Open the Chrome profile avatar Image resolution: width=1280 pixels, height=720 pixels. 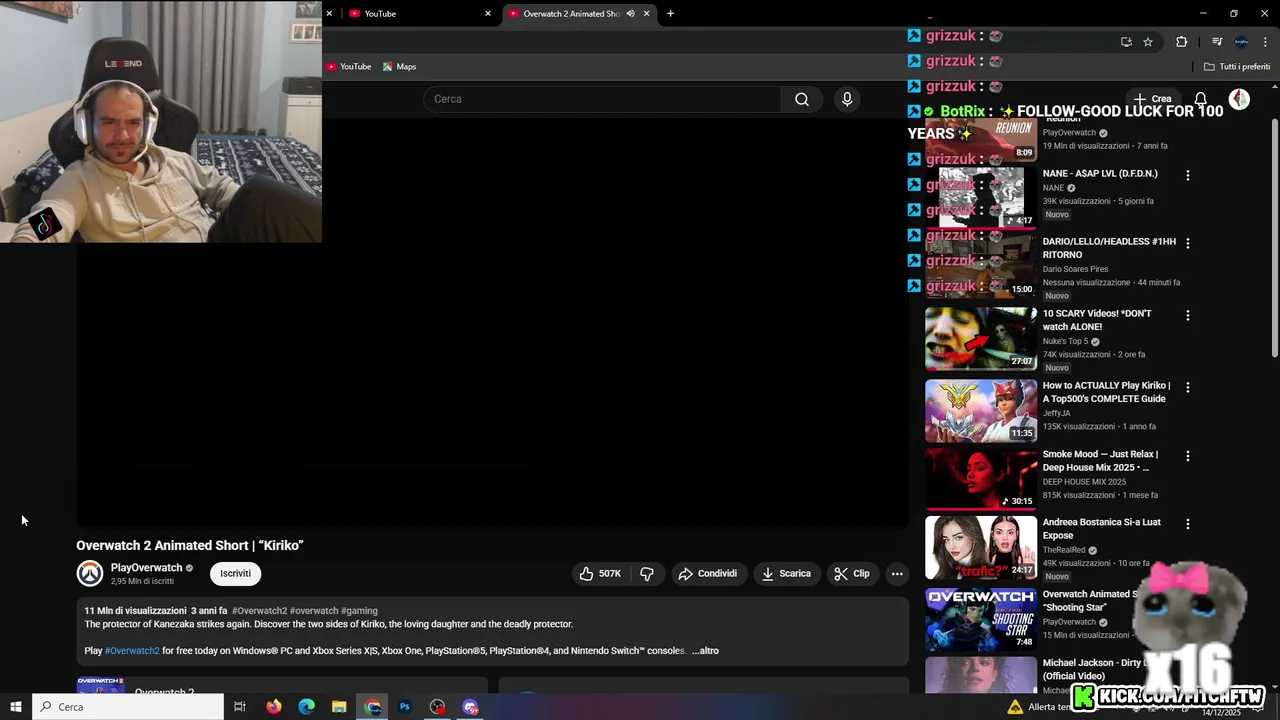tap(1241, 42)
